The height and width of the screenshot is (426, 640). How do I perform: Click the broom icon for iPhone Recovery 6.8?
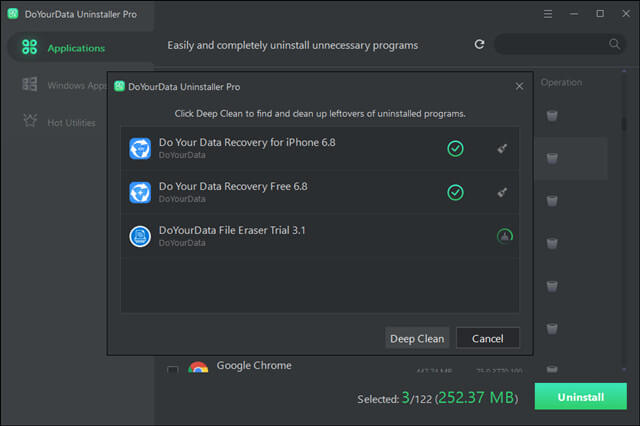pyautogui.click(x=502, y=149)
